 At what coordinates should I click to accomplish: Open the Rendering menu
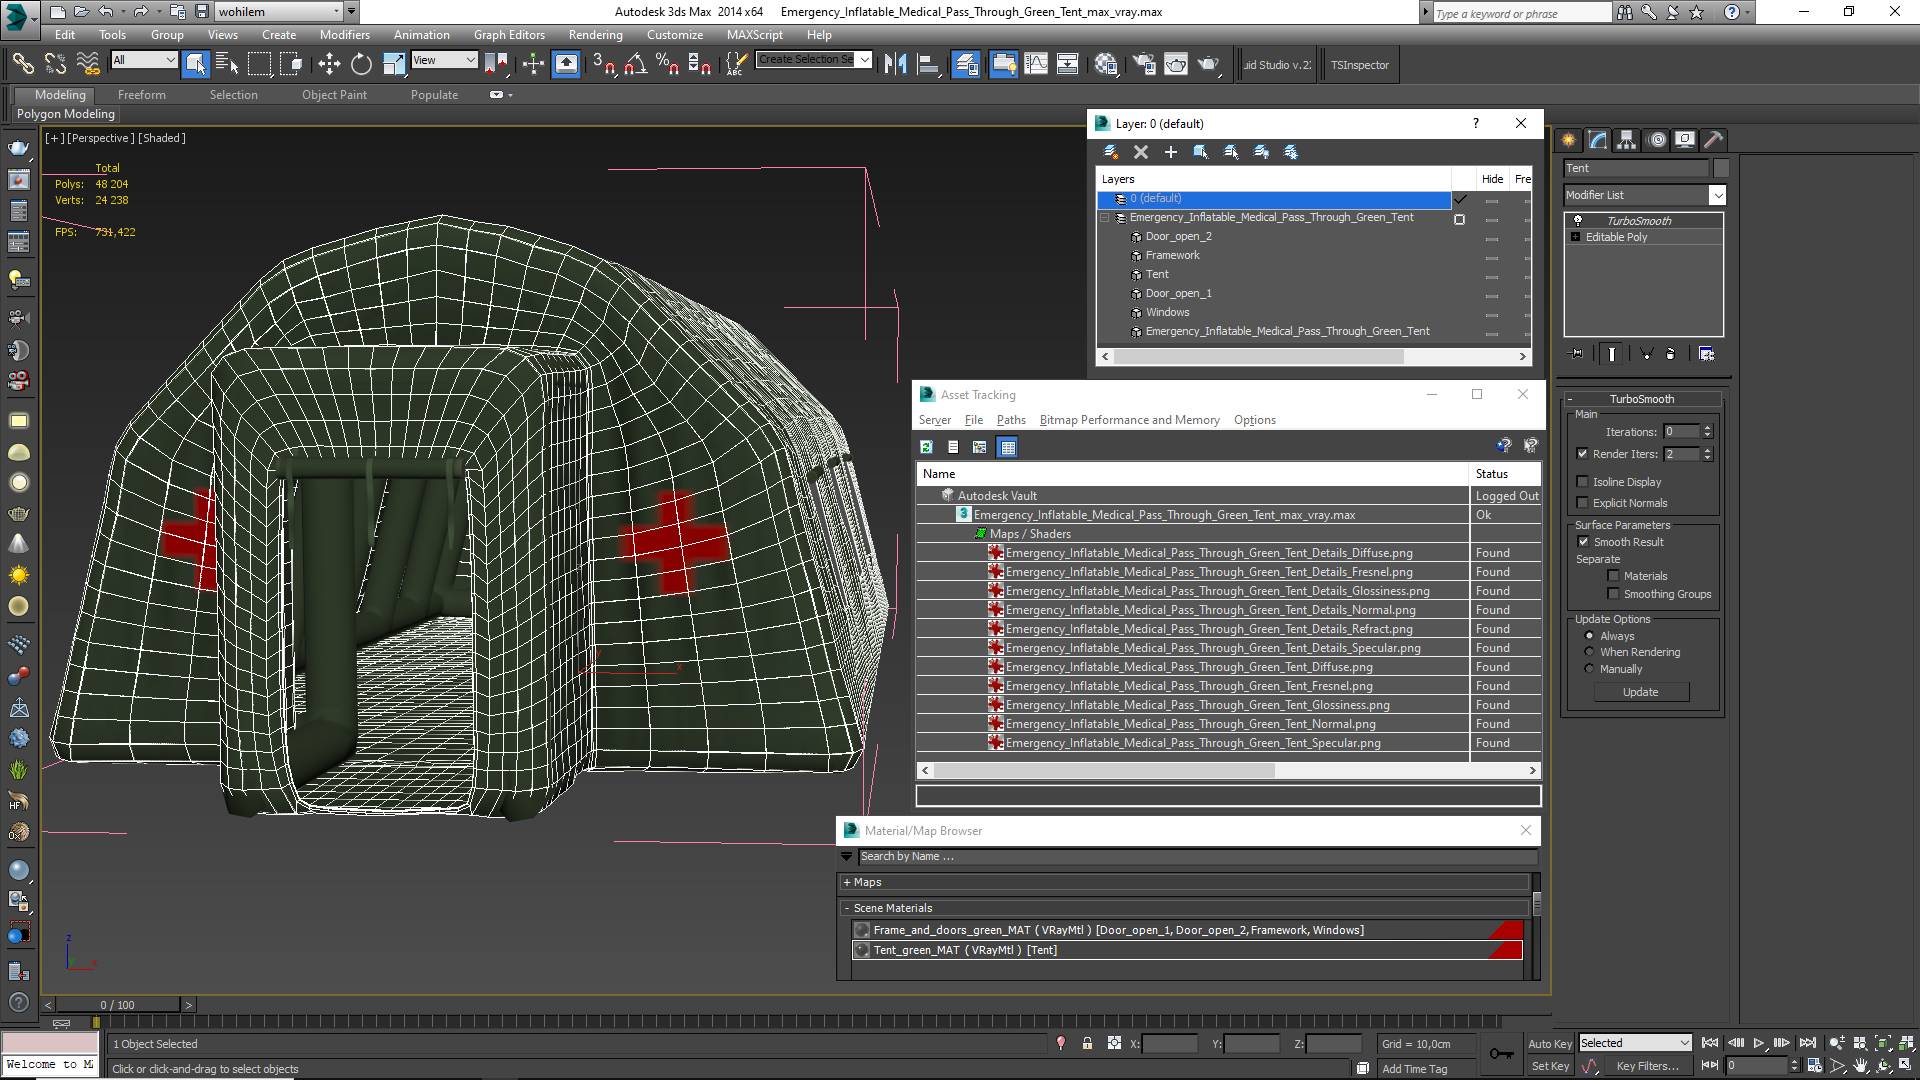[595, 35]
